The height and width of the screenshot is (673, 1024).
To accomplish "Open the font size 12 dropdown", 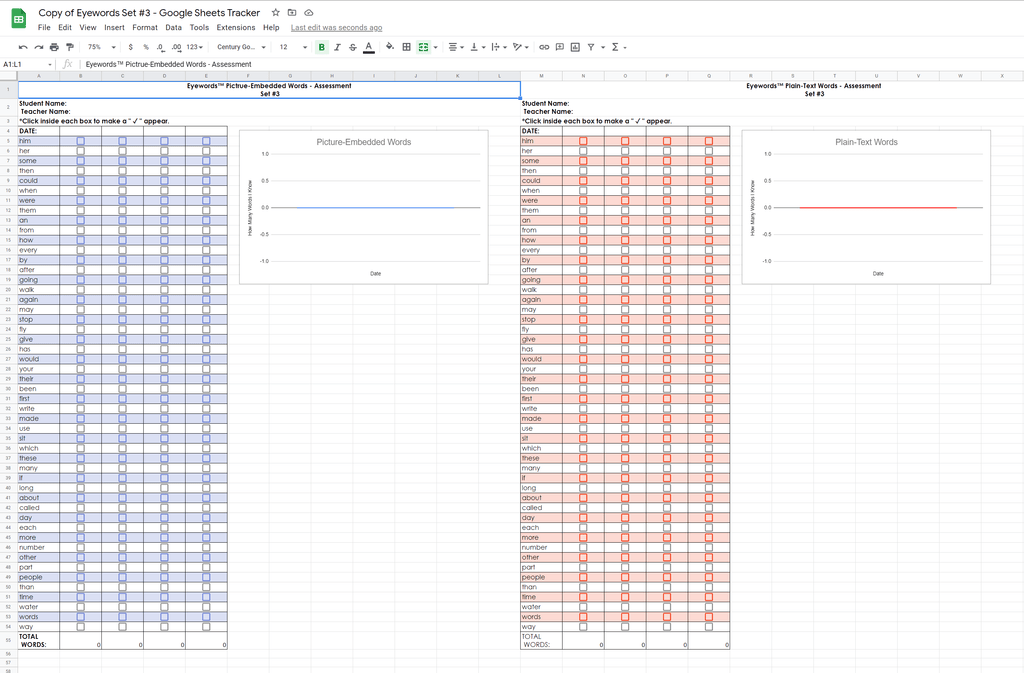I will coord(293,47).
